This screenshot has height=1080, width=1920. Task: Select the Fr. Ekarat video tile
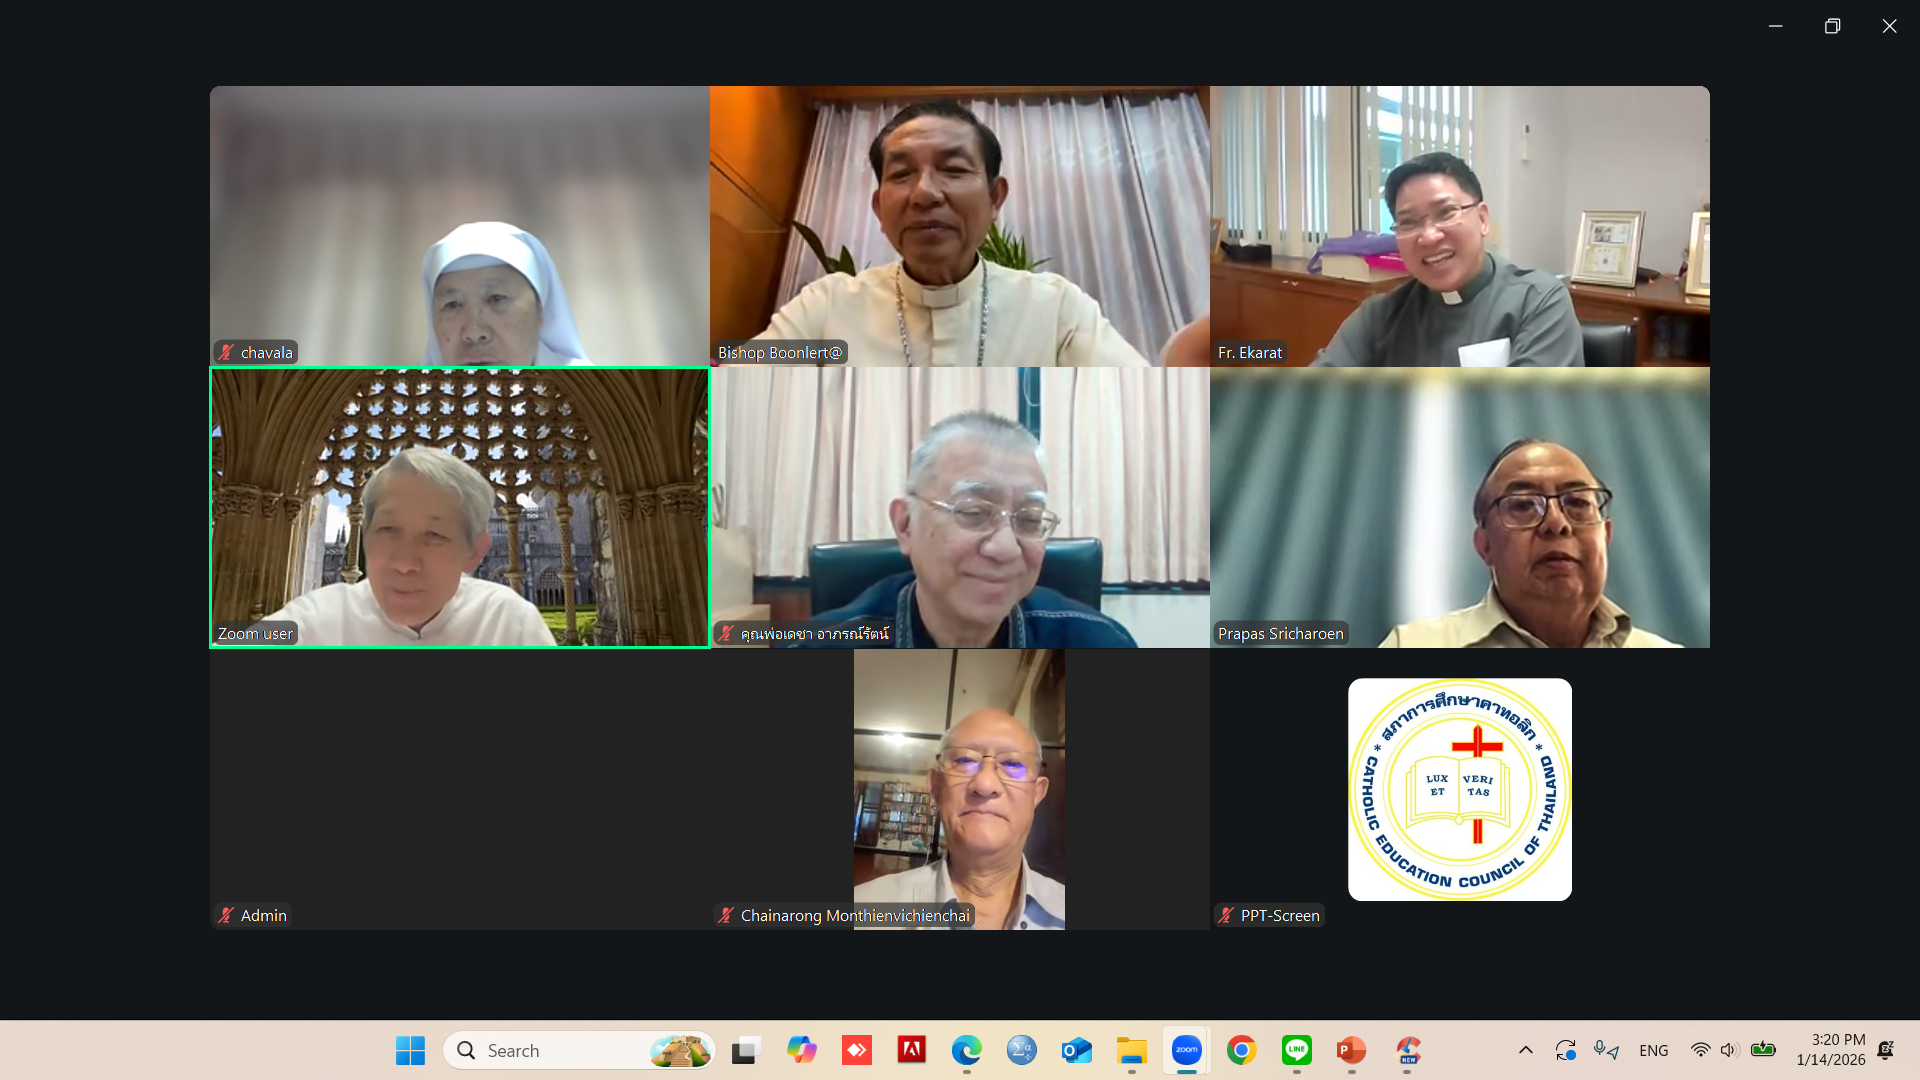coord(1459,225)
